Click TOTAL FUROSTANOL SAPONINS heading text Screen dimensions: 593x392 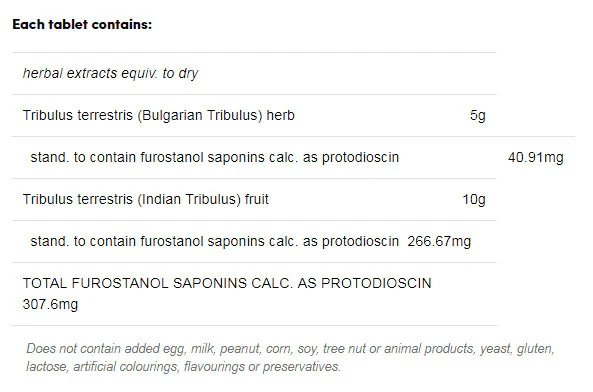click(x=227, y=283)
